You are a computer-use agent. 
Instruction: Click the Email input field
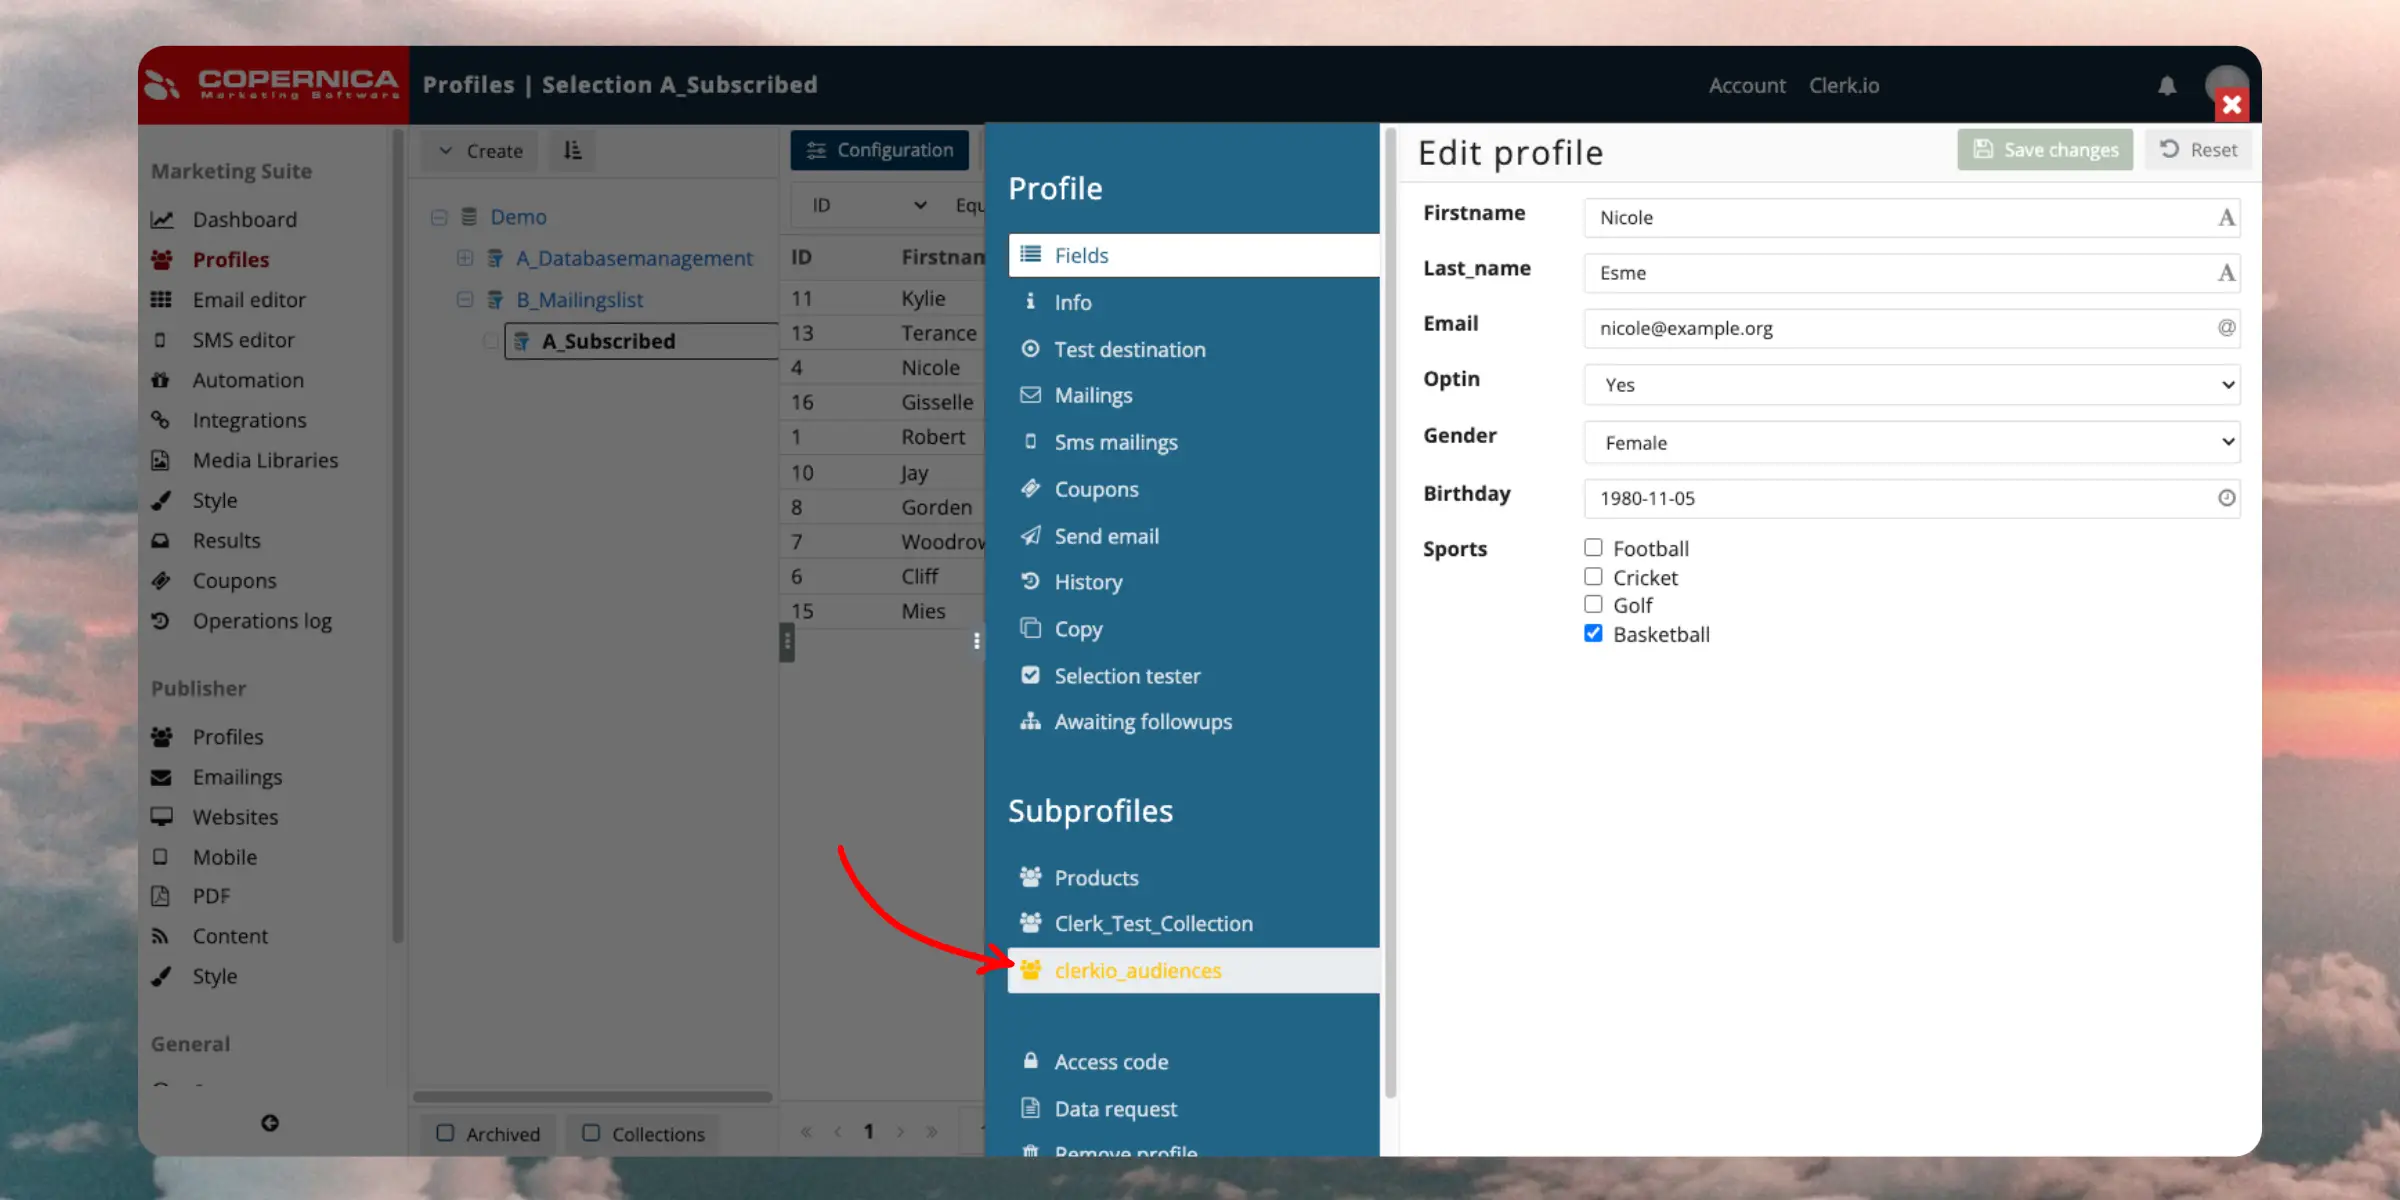click(x=1900, y=328)
